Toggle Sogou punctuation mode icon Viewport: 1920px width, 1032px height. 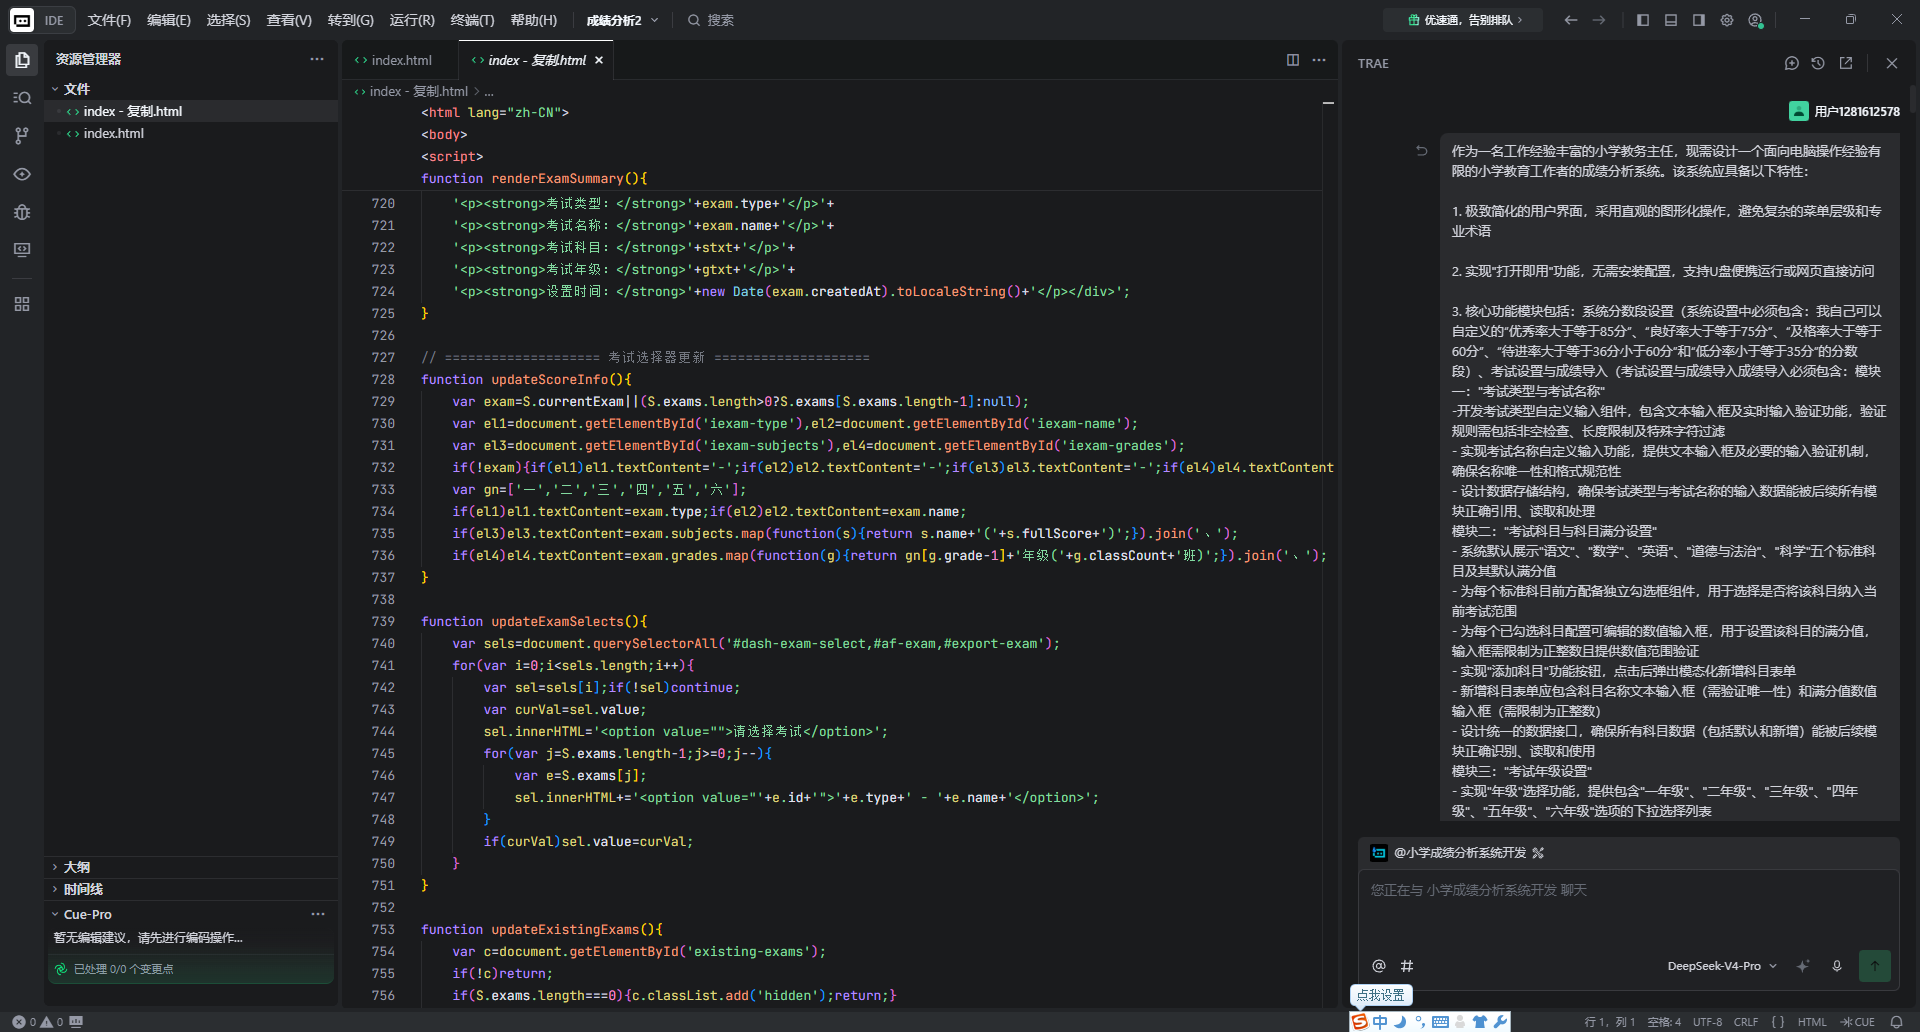(x=1420, y=1022)
